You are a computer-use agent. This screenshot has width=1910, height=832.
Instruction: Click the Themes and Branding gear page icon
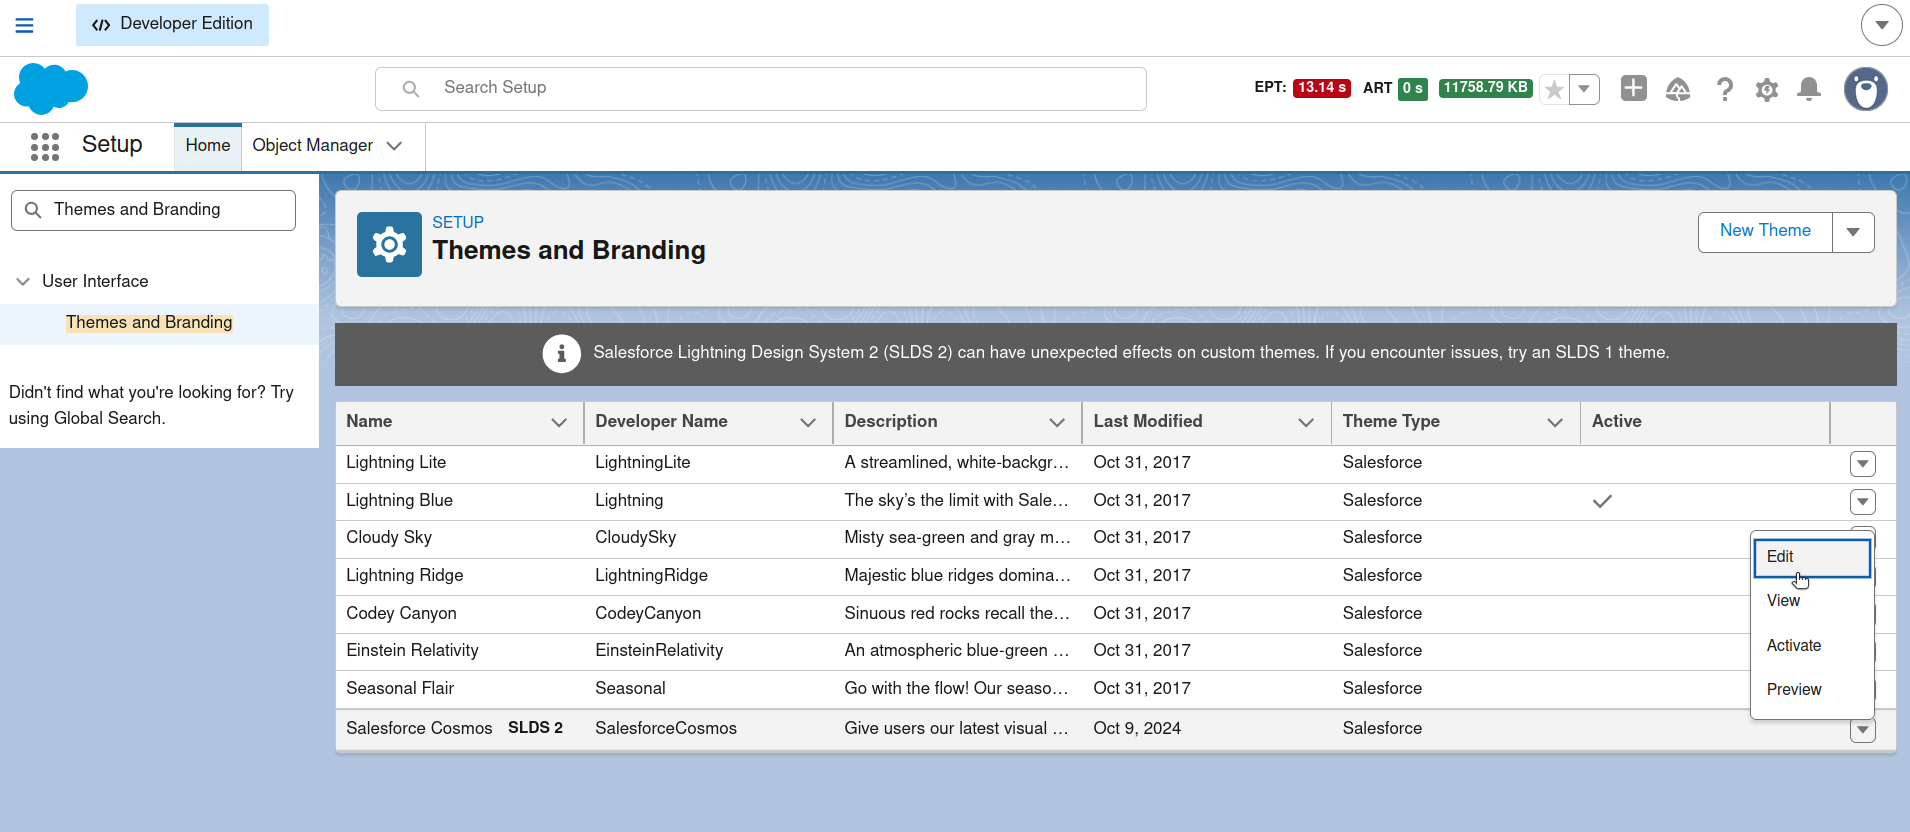tap(389, 244)
